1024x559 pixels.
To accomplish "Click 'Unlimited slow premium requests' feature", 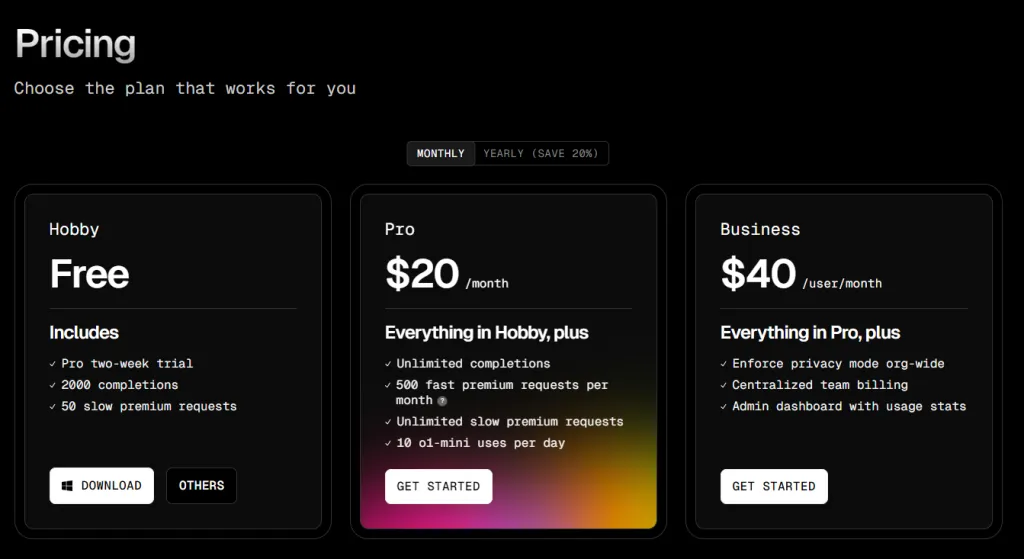I will (x=510, y=422).
